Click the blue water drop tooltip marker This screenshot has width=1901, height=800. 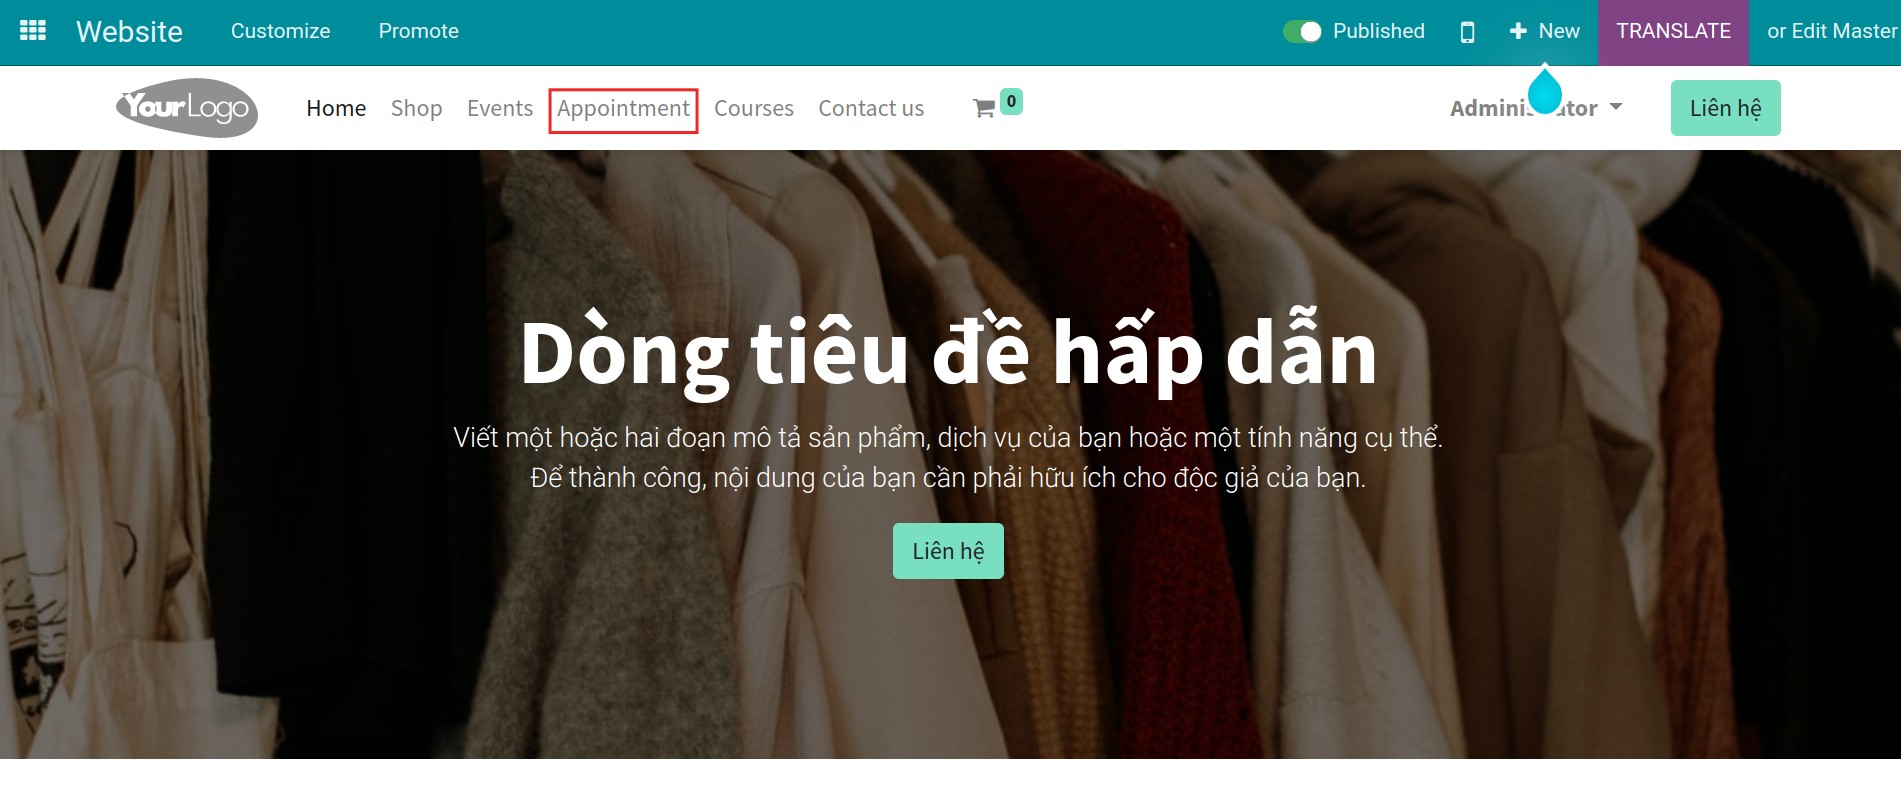coord(1545,92)
